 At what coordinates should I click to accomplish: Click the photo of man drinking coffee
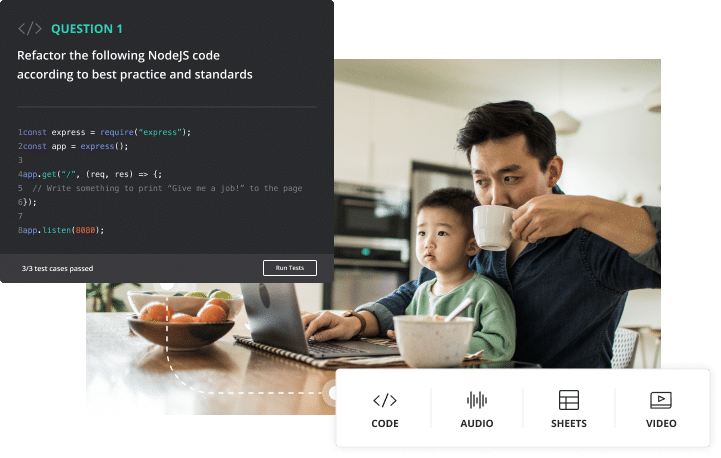click(497, 212)
